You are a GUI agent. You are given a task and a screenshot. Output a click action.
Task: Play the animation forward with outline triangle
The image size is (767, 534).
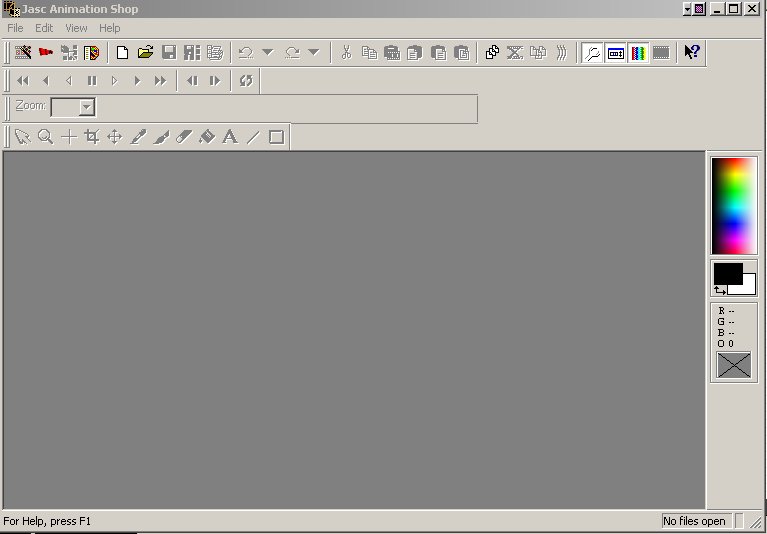[114, 81]
